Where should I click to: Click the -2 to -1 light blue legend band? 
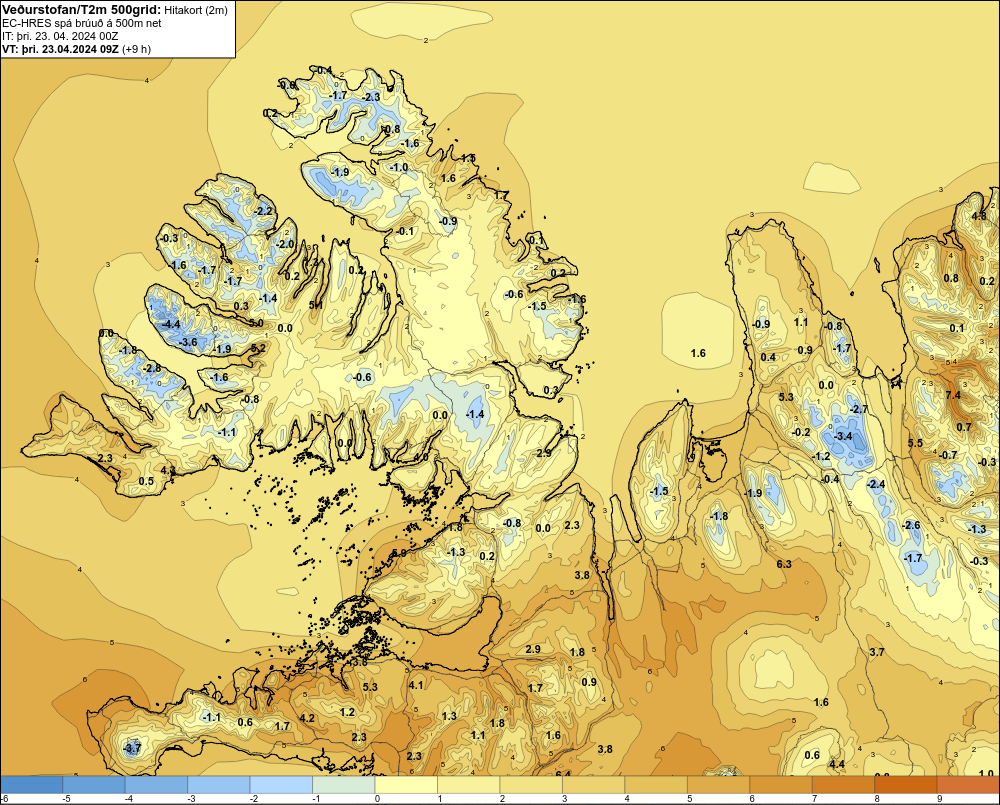tap(281, 785)
